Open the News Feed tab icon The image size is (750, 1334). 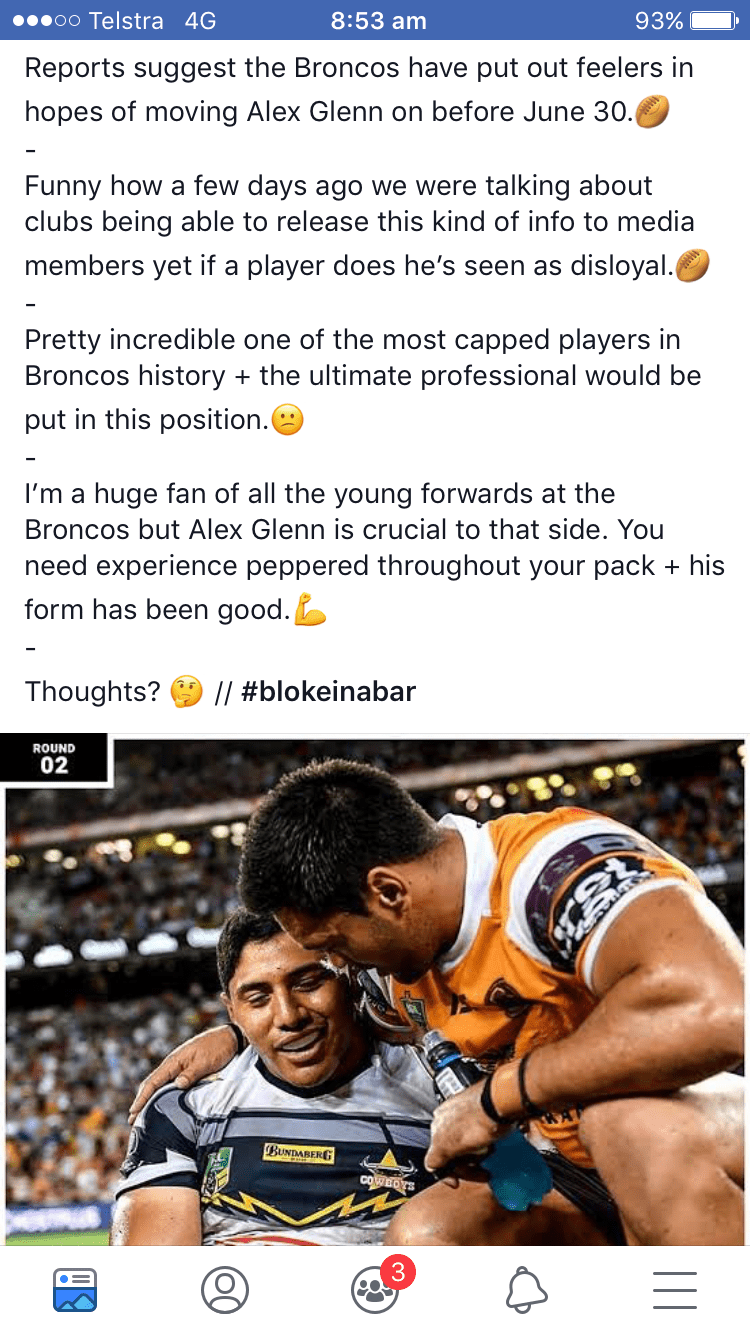click(75, 1290)
